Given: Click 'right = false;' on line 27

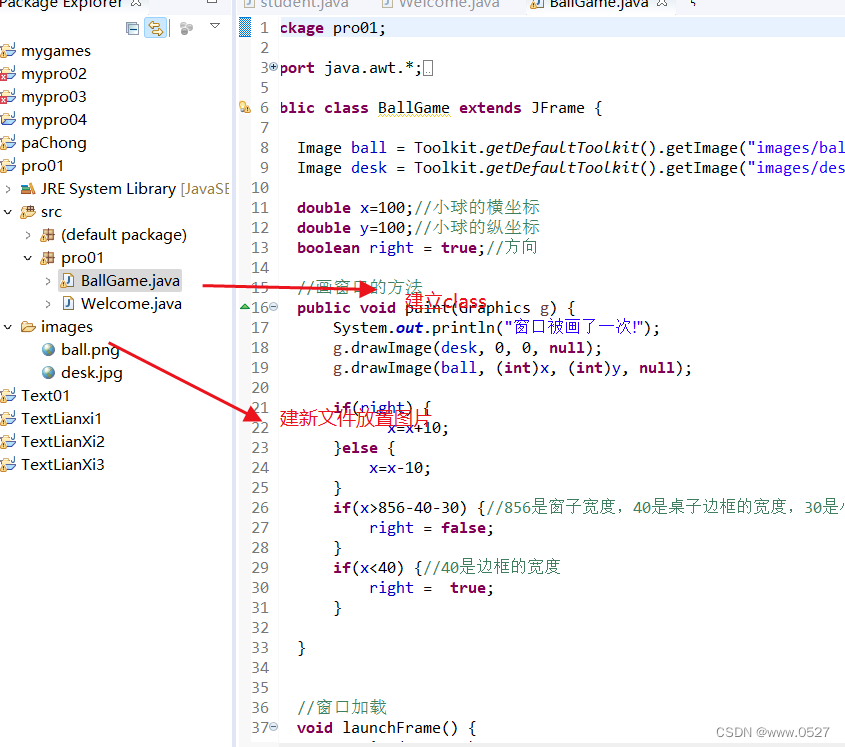Looking at the screenshot, I should (431, 528).
